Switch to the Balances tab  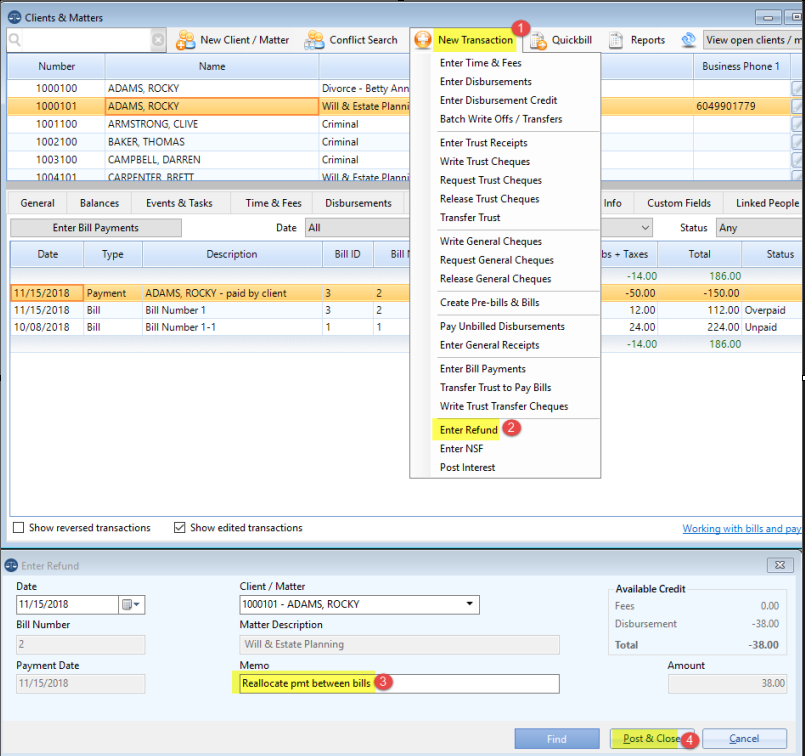pos(99,203)
